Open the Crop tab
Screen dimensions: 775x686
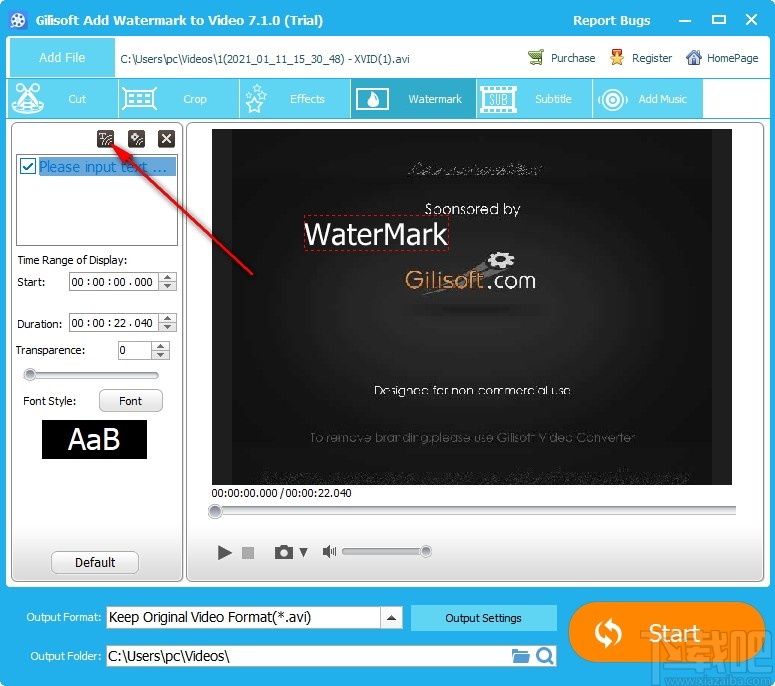point(179,98)
